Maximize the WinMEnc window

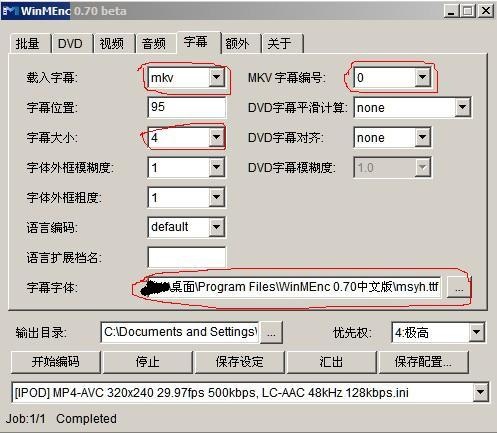tap(467, 11)
